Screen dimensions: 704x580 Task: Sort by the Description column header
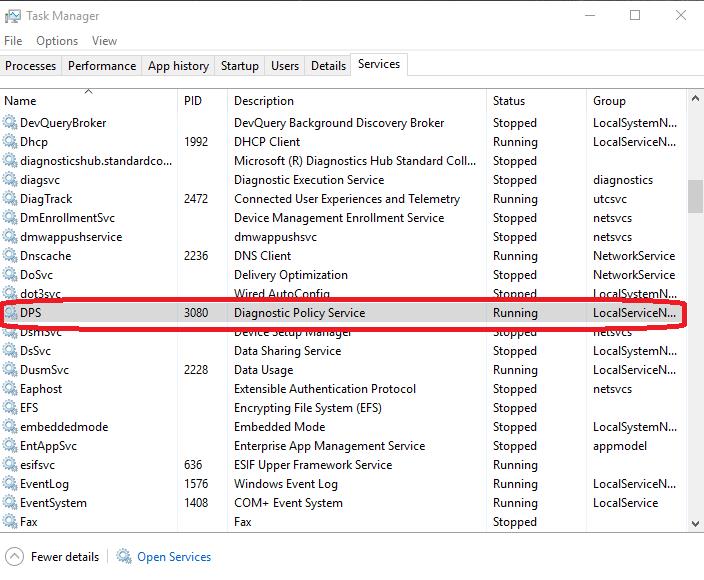click(x=357, y=101)
